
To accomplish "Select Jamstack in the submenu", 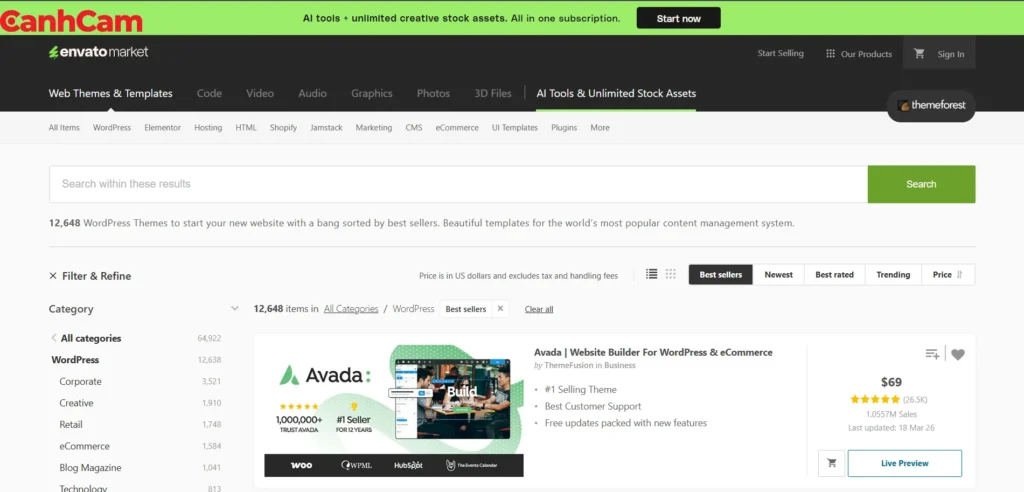I will pyautogui.click(x=327, y=128).
